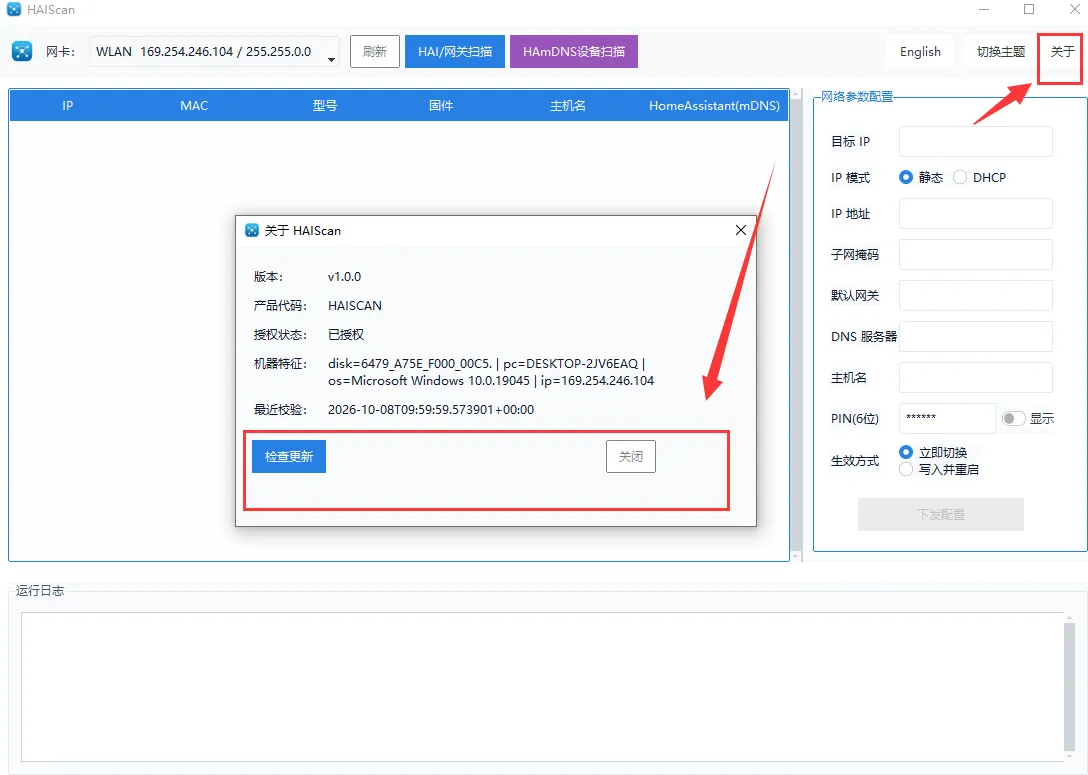The image size is (1088, 775).
Task: Click the 运行日志 vertical scrollbar
Action: (x=1069, y=687)
